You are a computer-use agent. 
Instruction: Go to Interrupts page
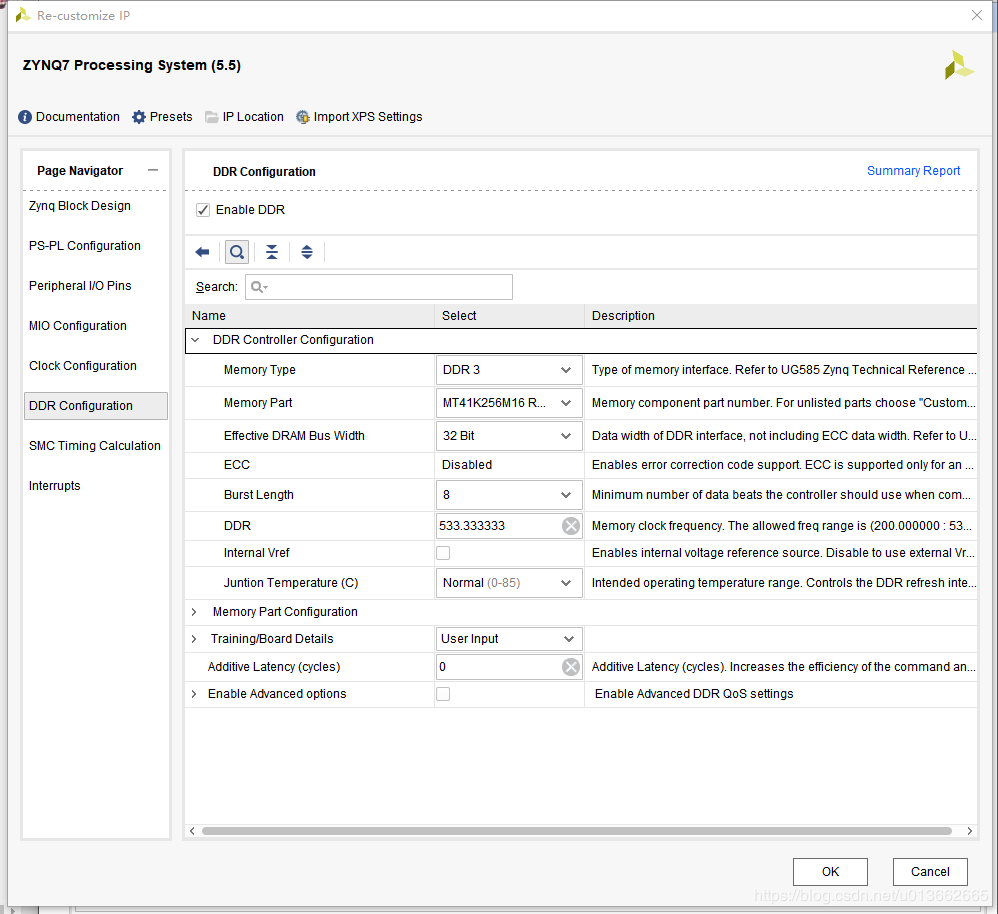(x=55, y=486)
